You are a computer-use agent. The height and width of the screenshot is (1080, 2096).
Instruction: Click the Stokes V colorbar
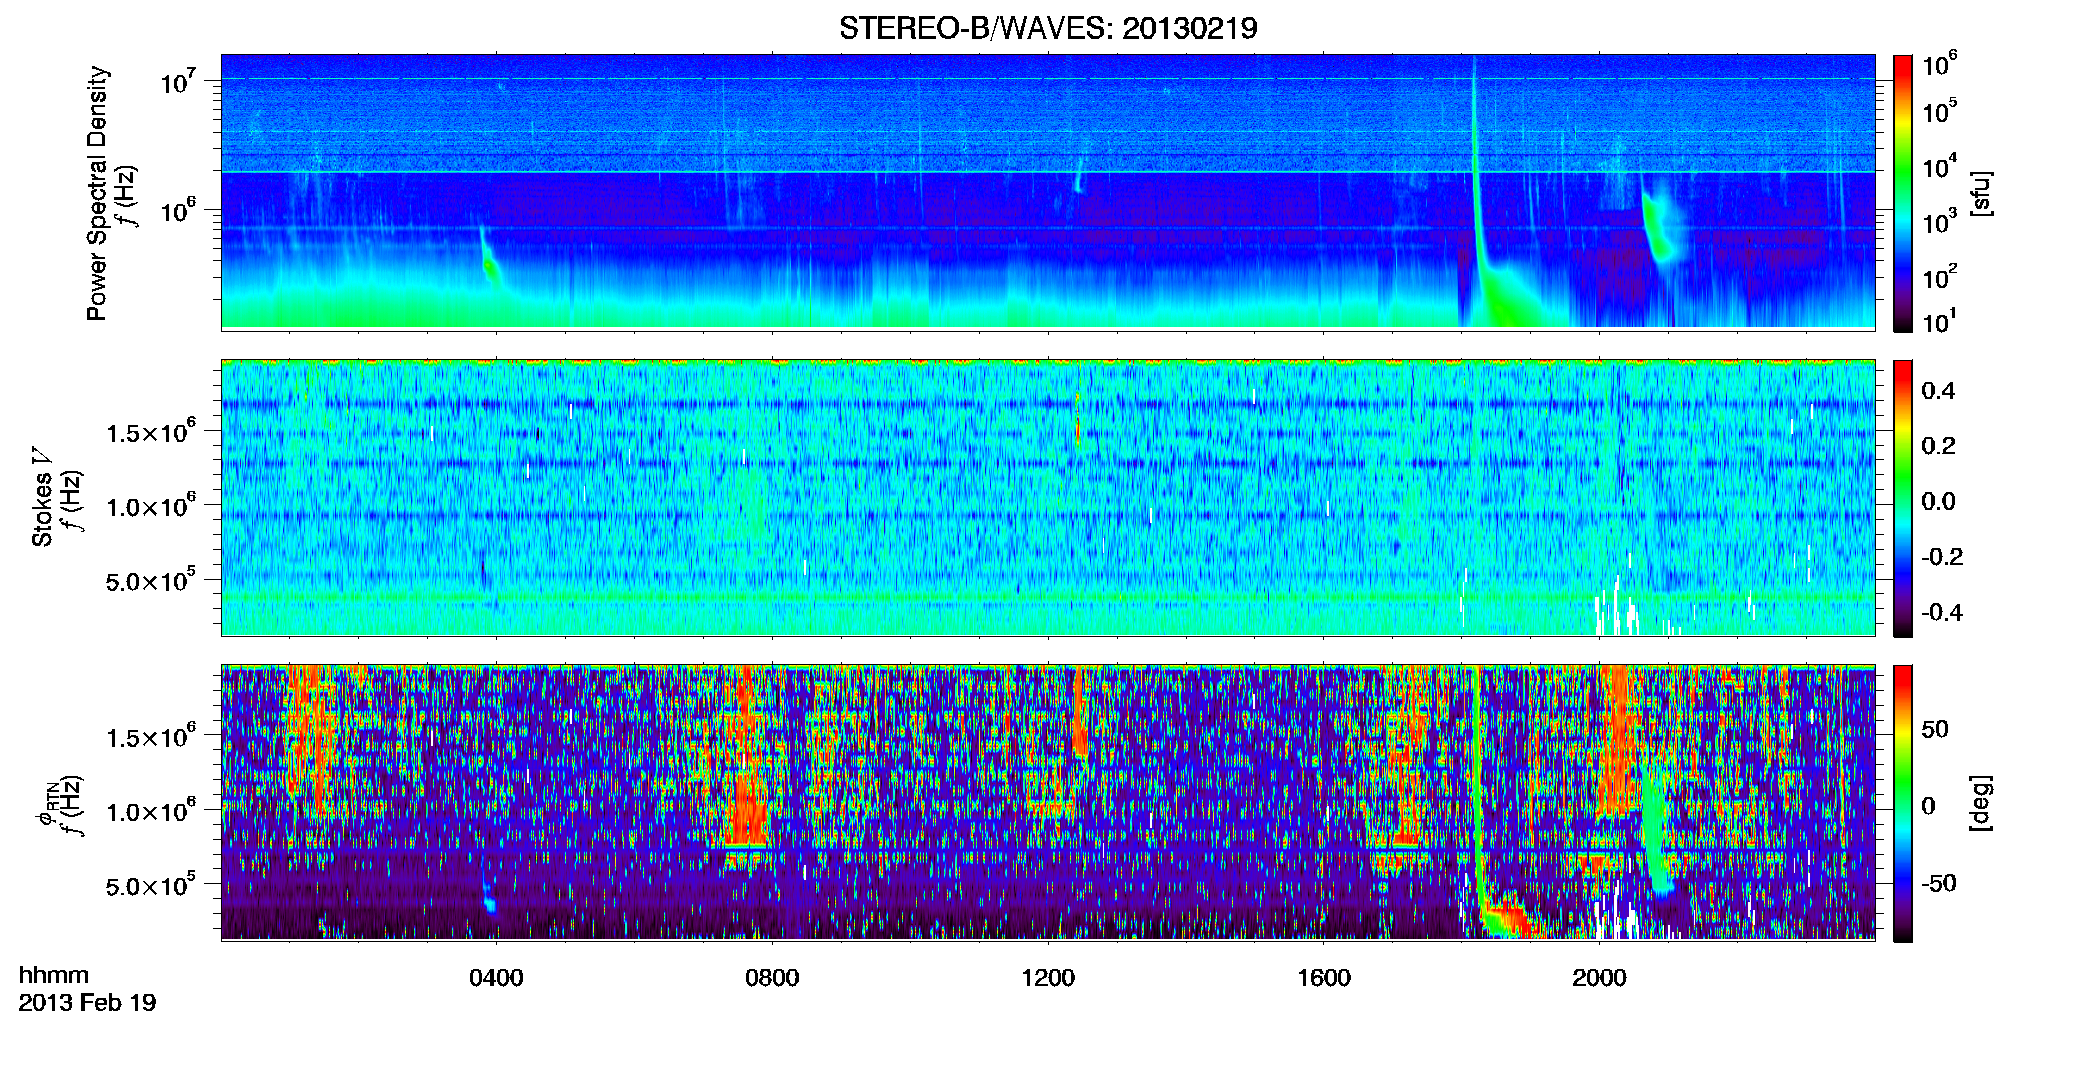[x=1903, y=498]
